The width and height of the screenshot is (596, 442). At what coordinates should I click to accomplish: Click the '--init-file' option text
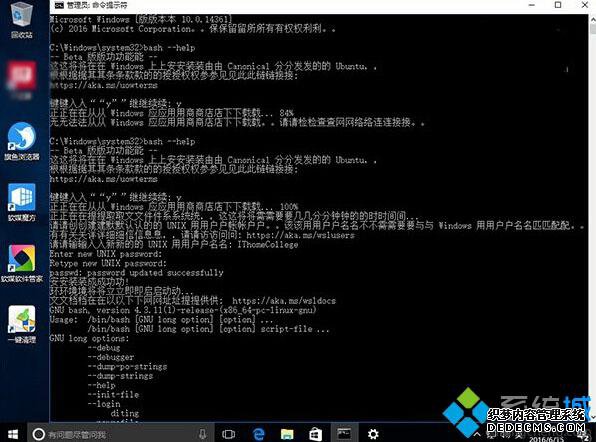pos(113,395)
